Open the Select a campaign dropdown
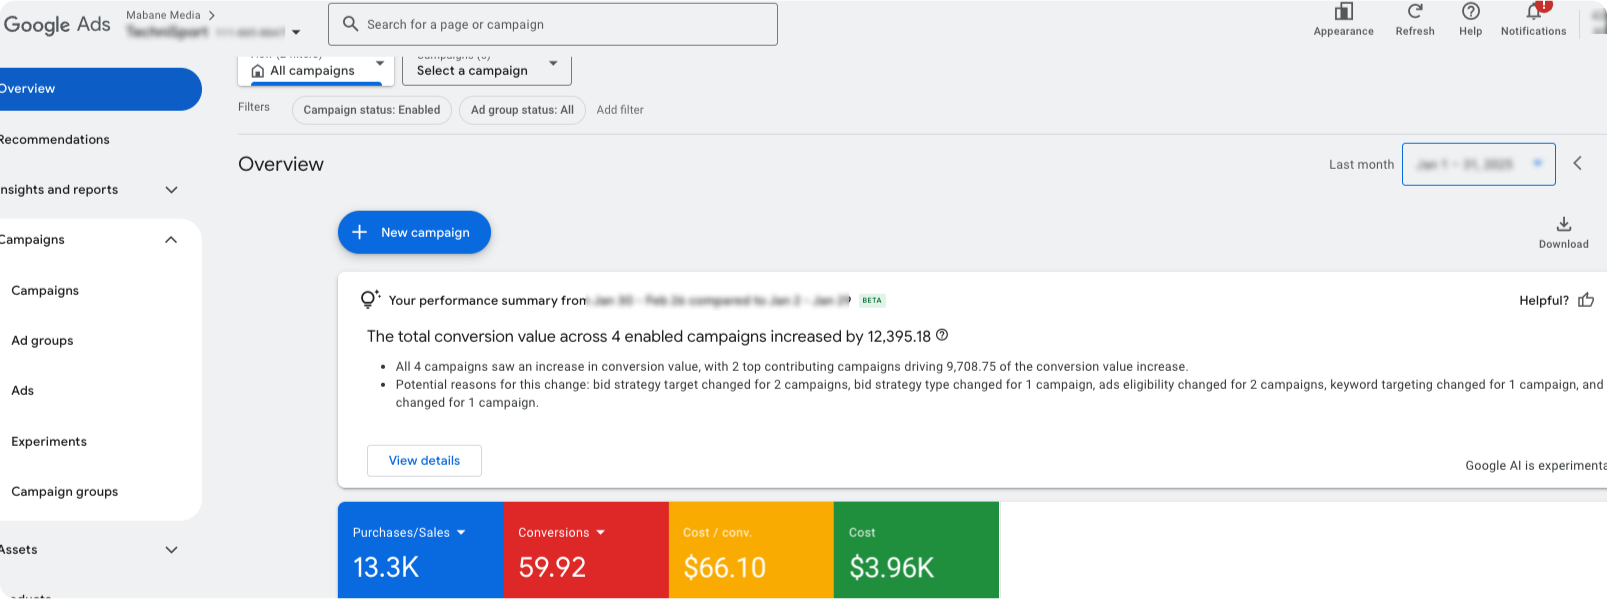Viewport: 1607px width, 599px height. point(487,70)
